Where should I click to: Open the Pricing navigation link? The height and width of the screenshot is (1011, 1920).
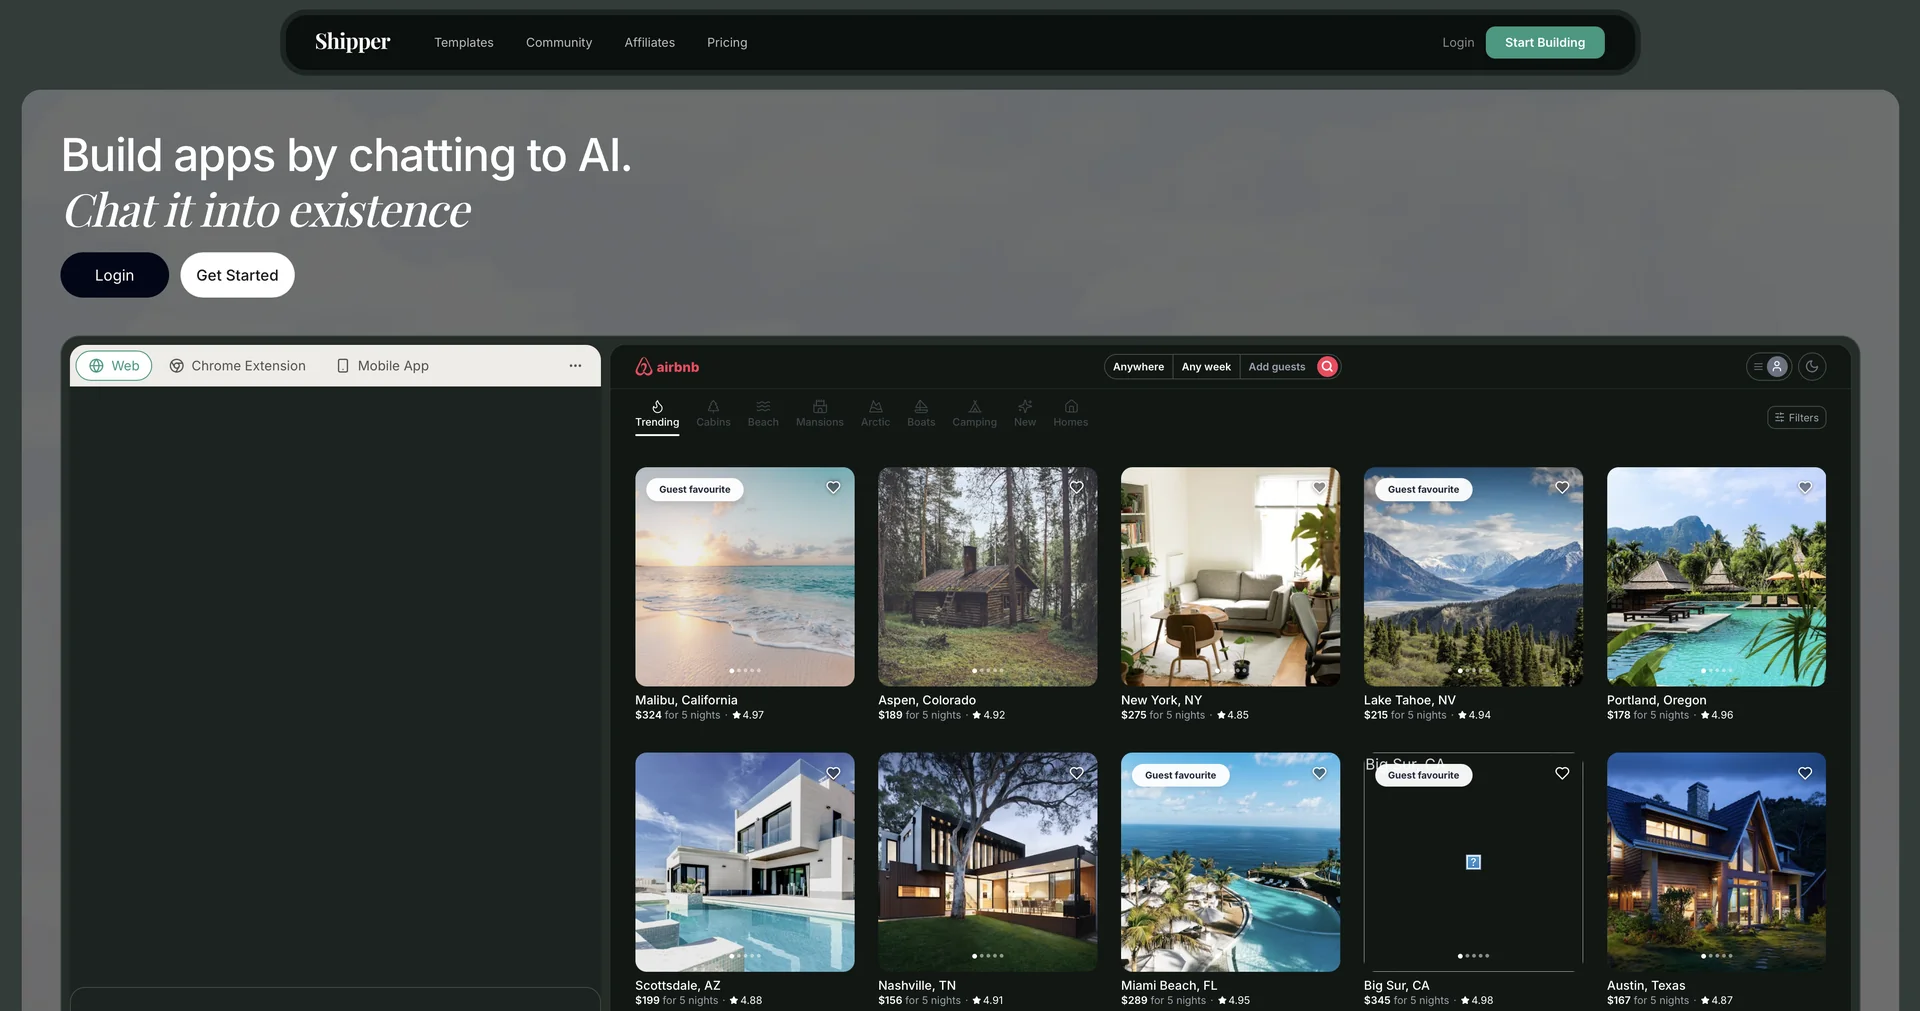coord(727,43)
